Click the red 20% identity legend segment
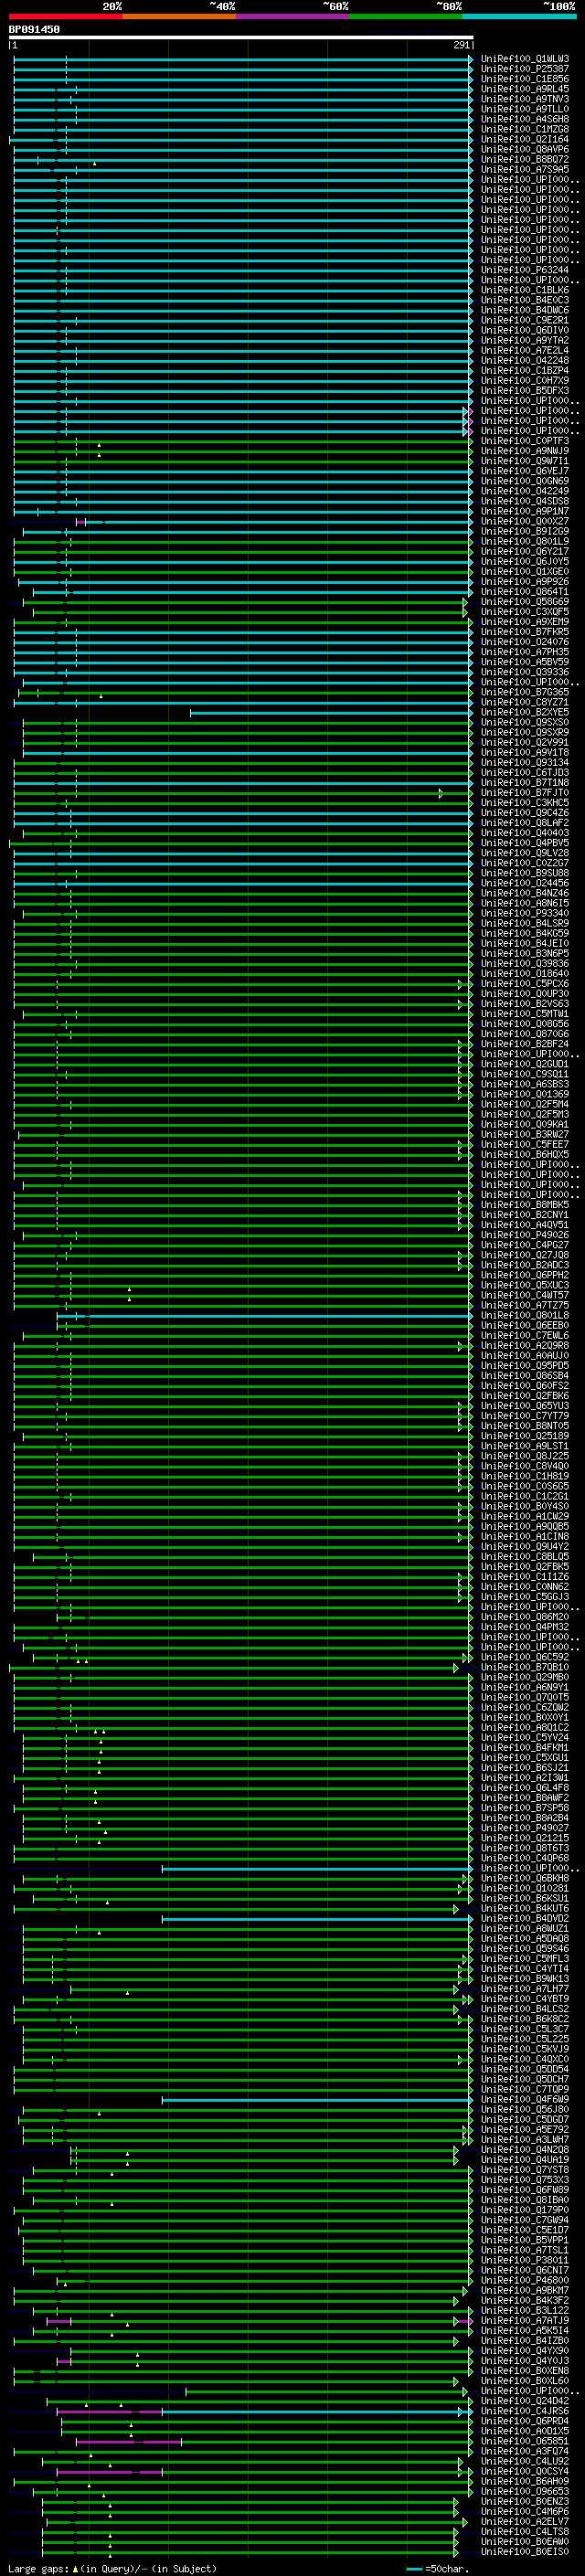The image size is (585, 2576). click(x=66, y=17)
